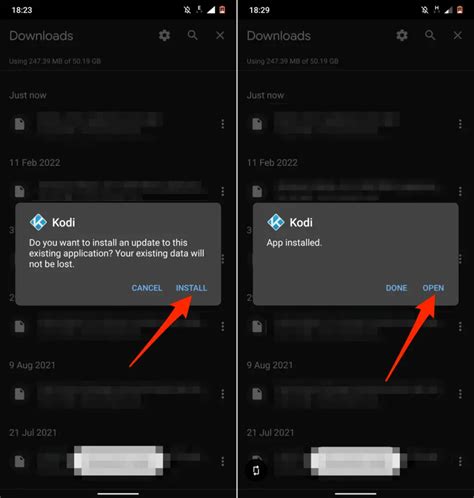
Task: Tap the screen rotation icon at bottom left of right screen
Action: pos(256,470)
